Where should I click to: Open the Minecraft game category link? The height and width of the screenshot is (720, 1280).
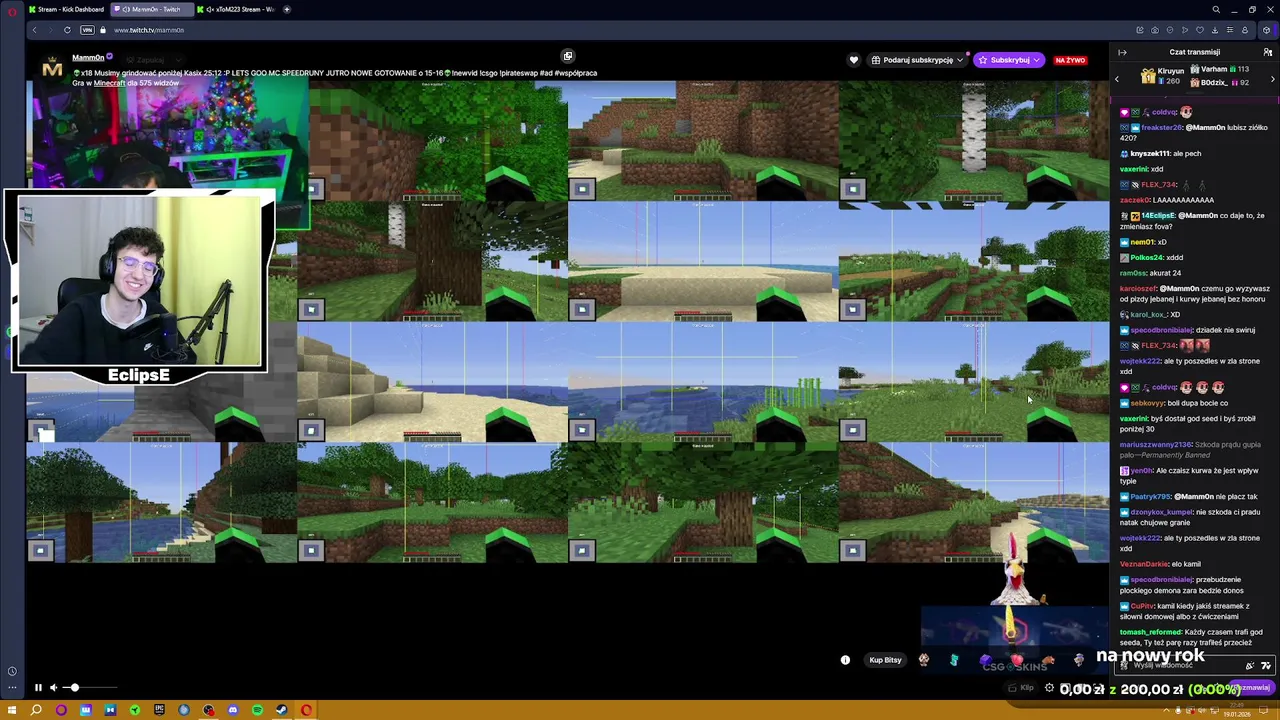click(x=110, y=83)
